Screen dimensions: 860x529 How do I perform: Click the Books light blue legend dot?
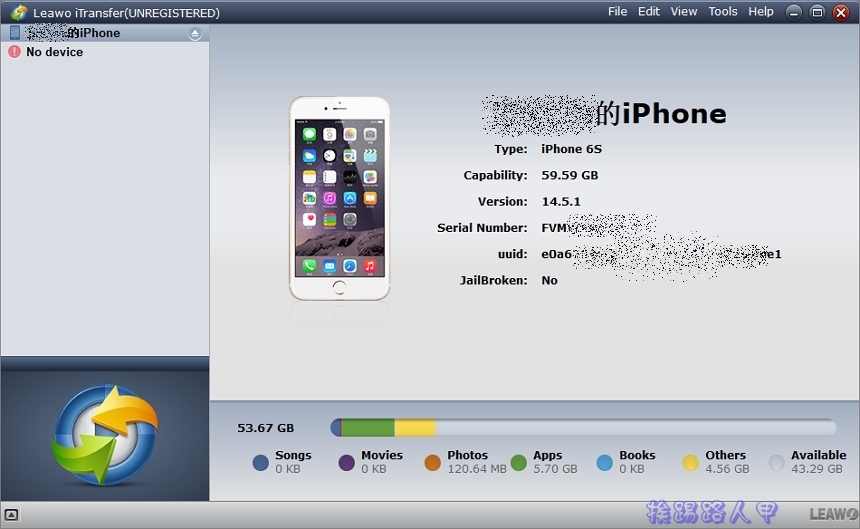604,463
